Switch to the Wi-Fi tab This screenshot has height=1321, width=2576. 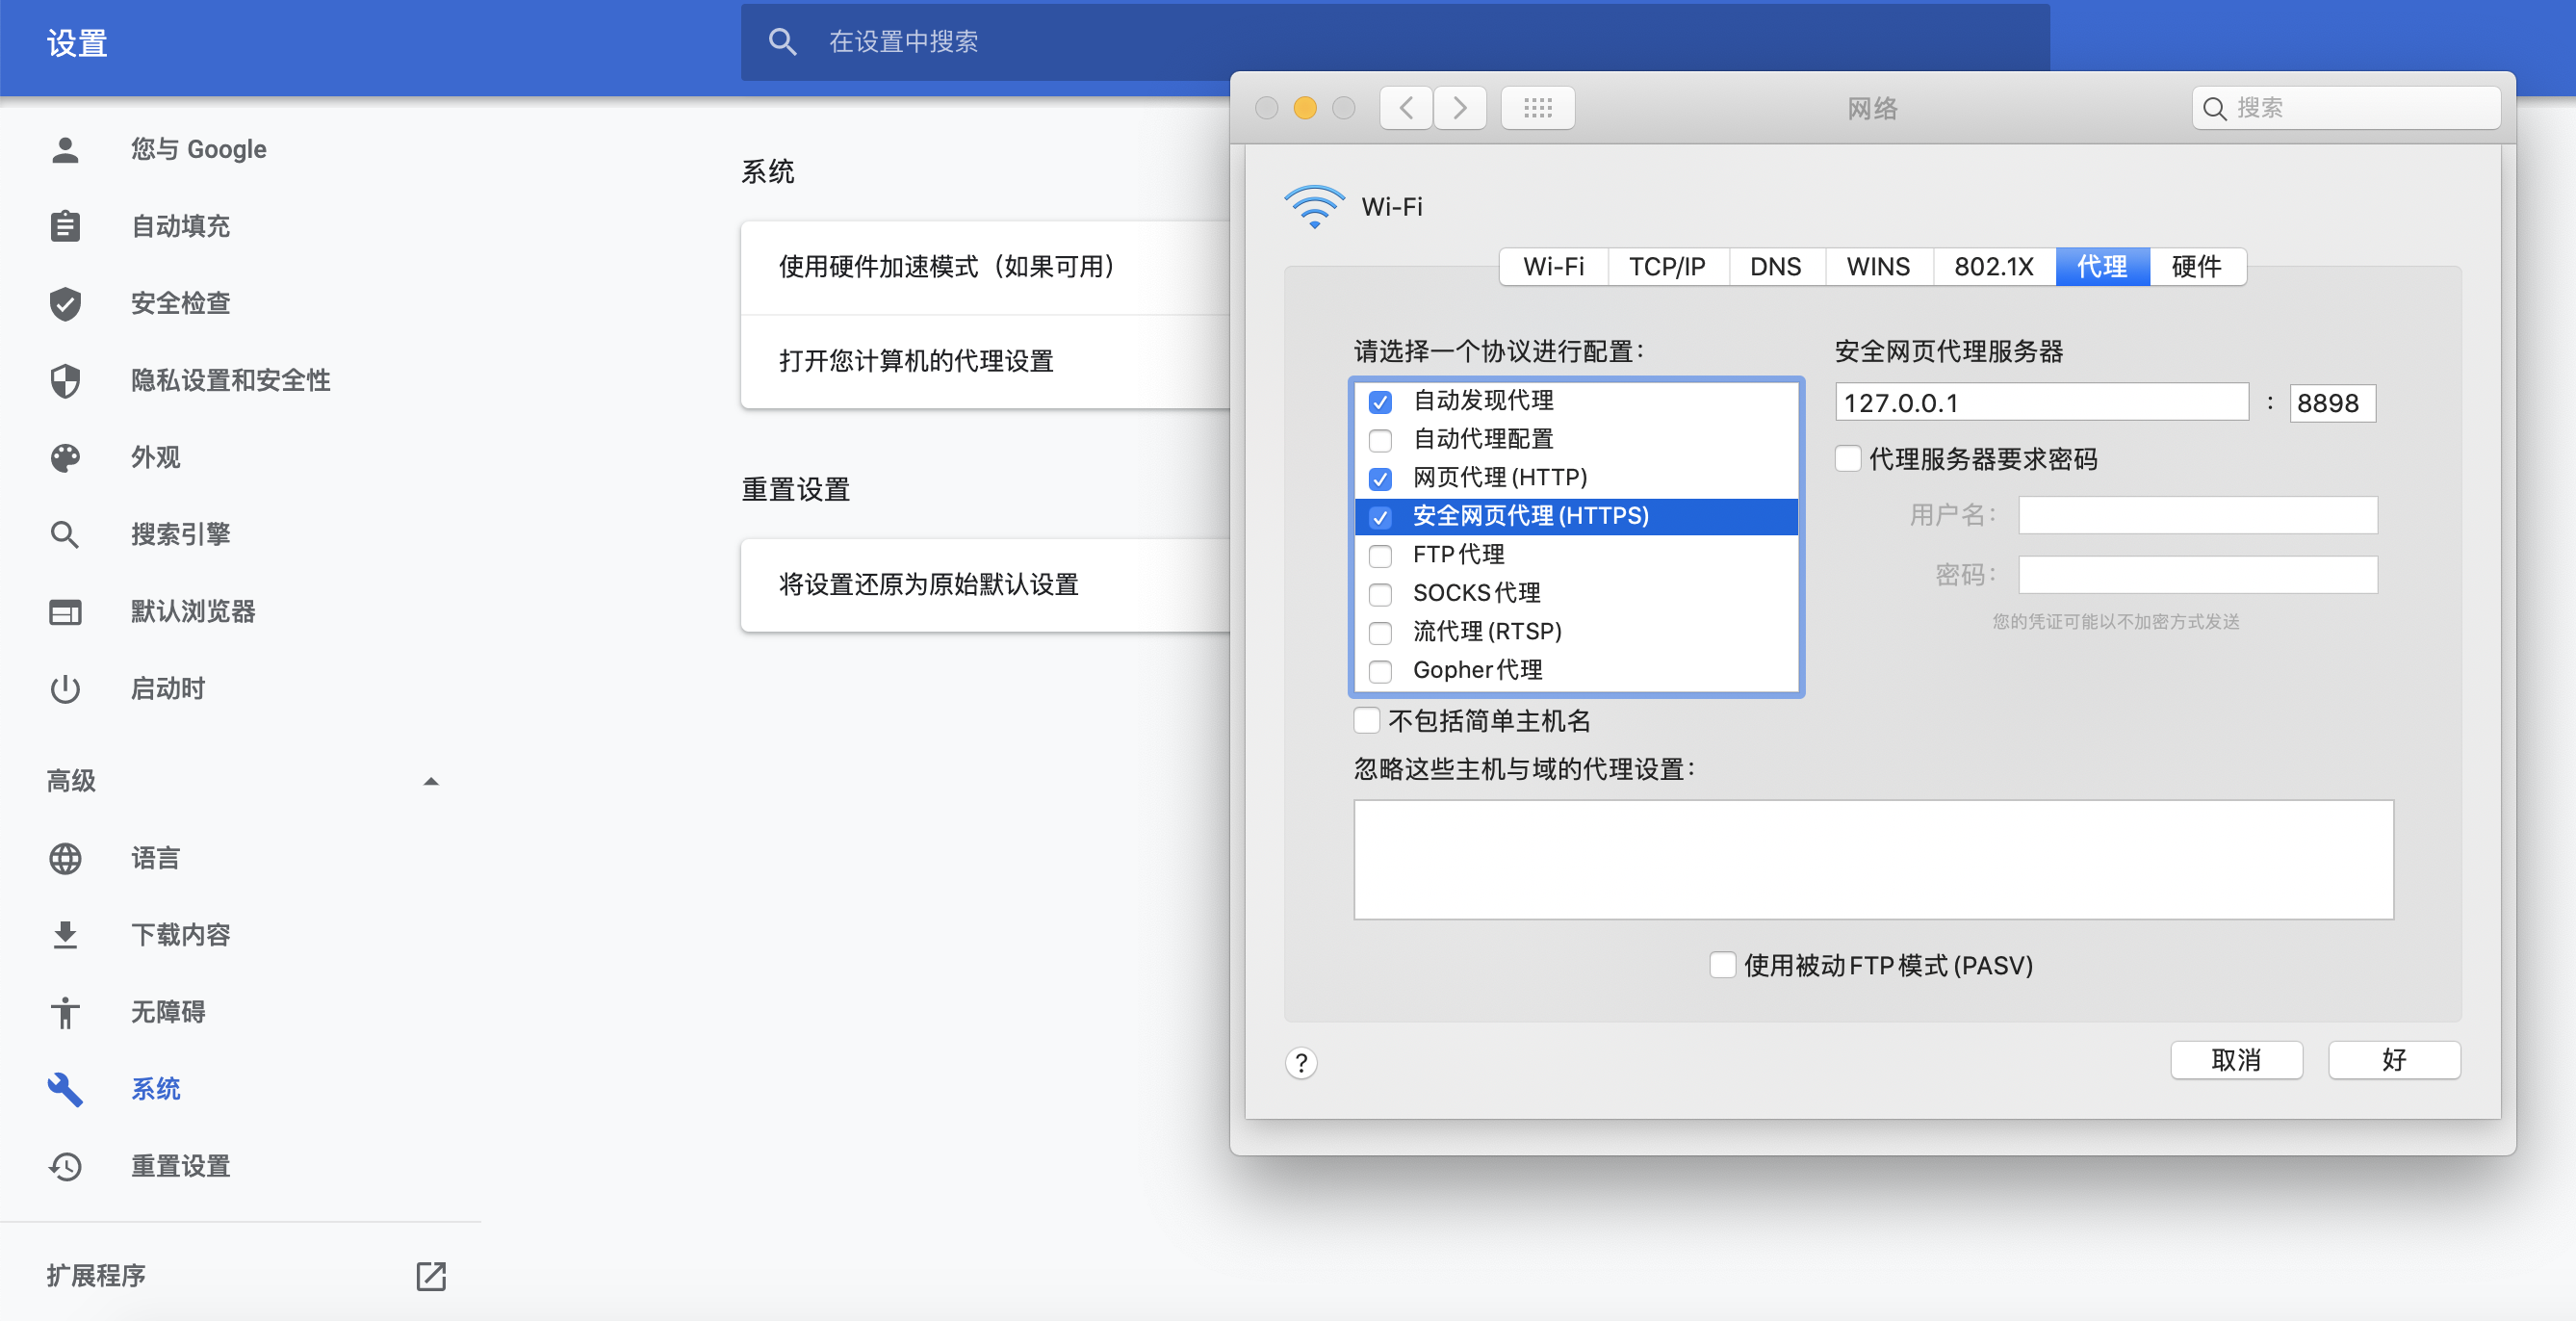pyautogui.click(x=1554, y=267)
